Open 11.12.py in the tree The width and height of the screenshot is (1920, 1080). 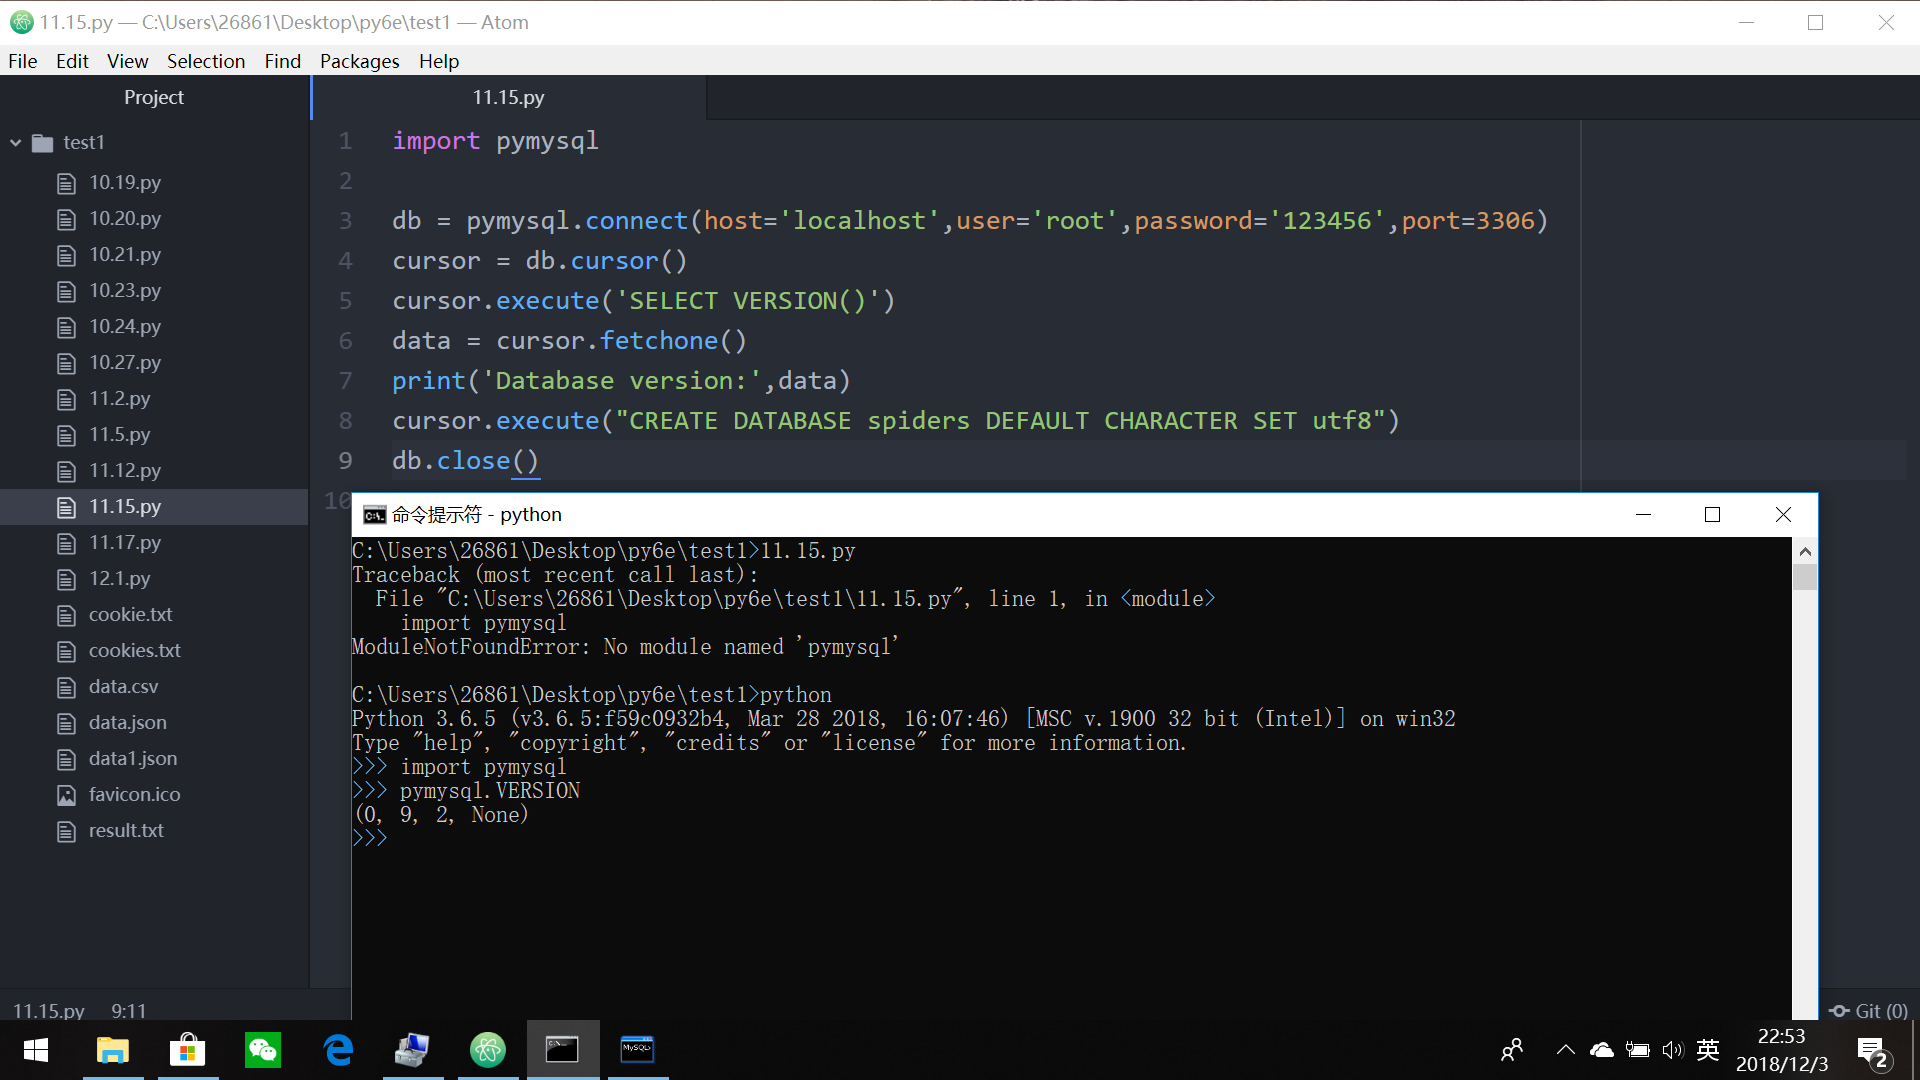point(125,470)
